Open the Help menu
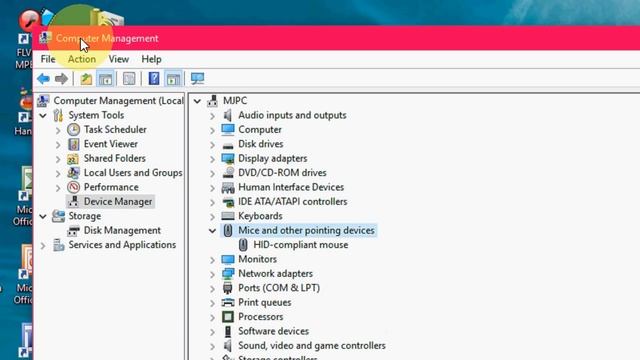Screen dimensions: 640x360 pyautogui.click(x=151, y=59)
